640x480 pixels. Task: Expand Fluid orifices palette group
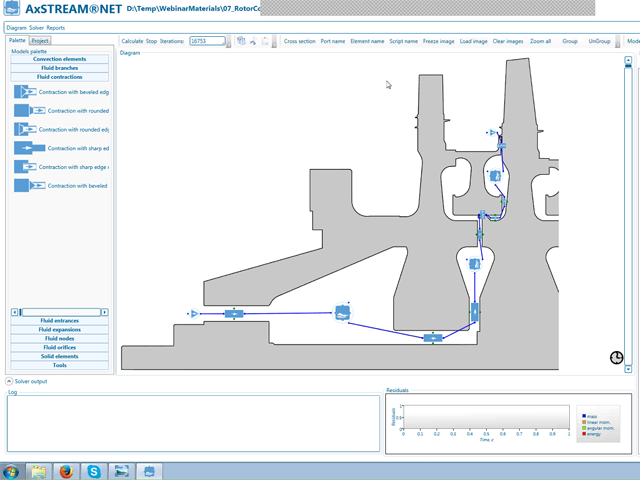[60, 348]
